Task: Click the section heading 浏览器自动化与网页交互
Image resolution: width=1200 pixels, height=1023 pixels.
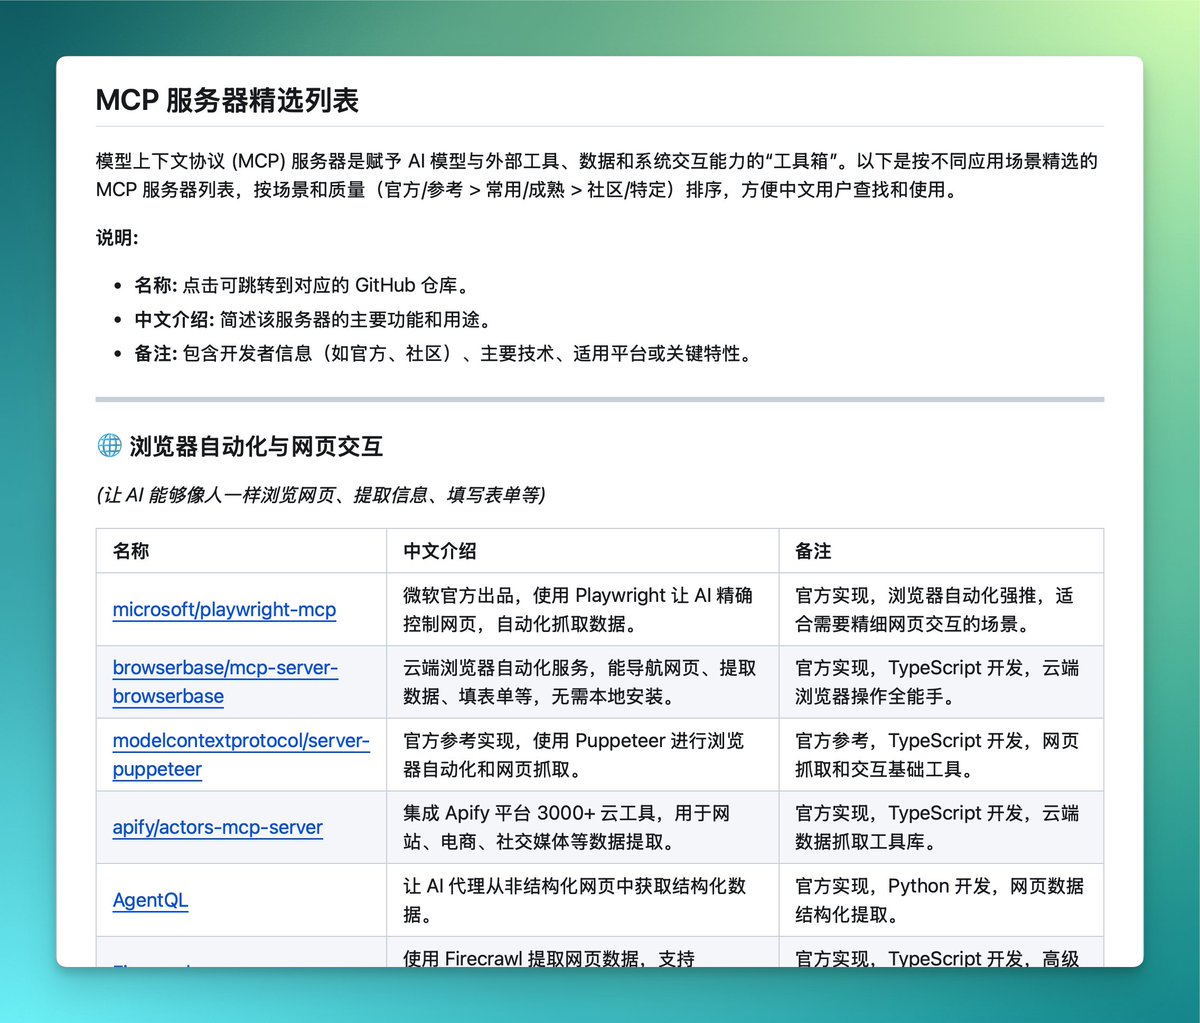Action: point(256,446)
